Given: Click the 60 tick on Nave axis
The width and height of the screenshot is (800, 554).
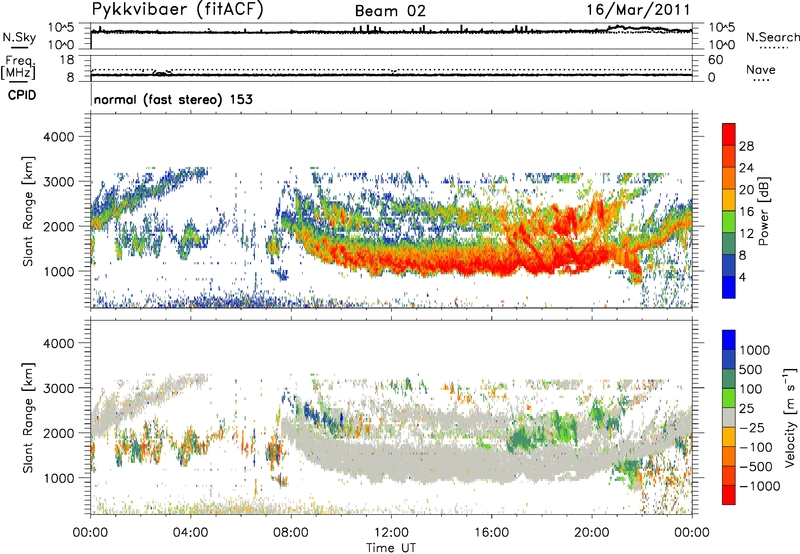Looking at the screenshot, I should click(716, 60).
